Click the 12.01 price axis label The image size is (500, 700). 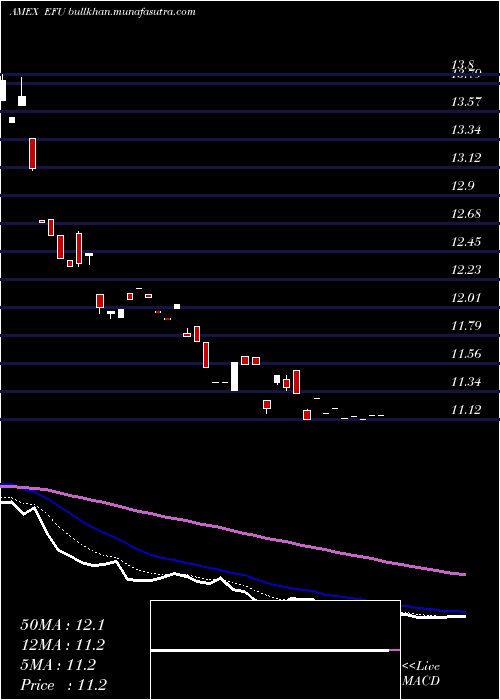tap(467, 298)
